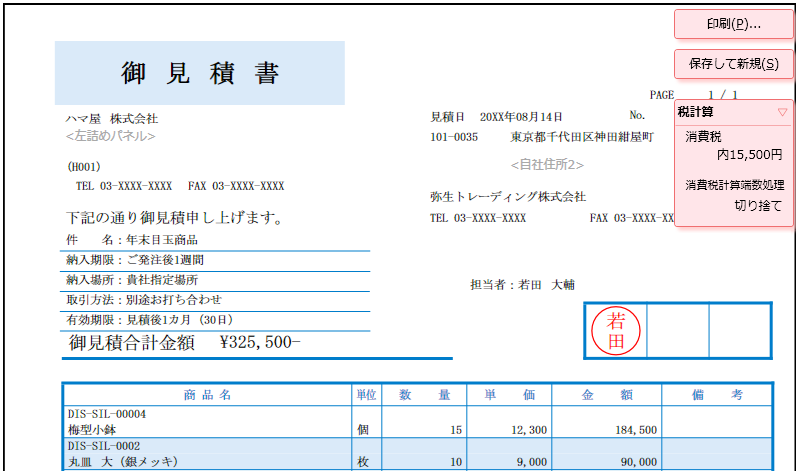
Task: Open the 切り捨て rounding setting
Action: pyautogui.click(x=759, y=207)
